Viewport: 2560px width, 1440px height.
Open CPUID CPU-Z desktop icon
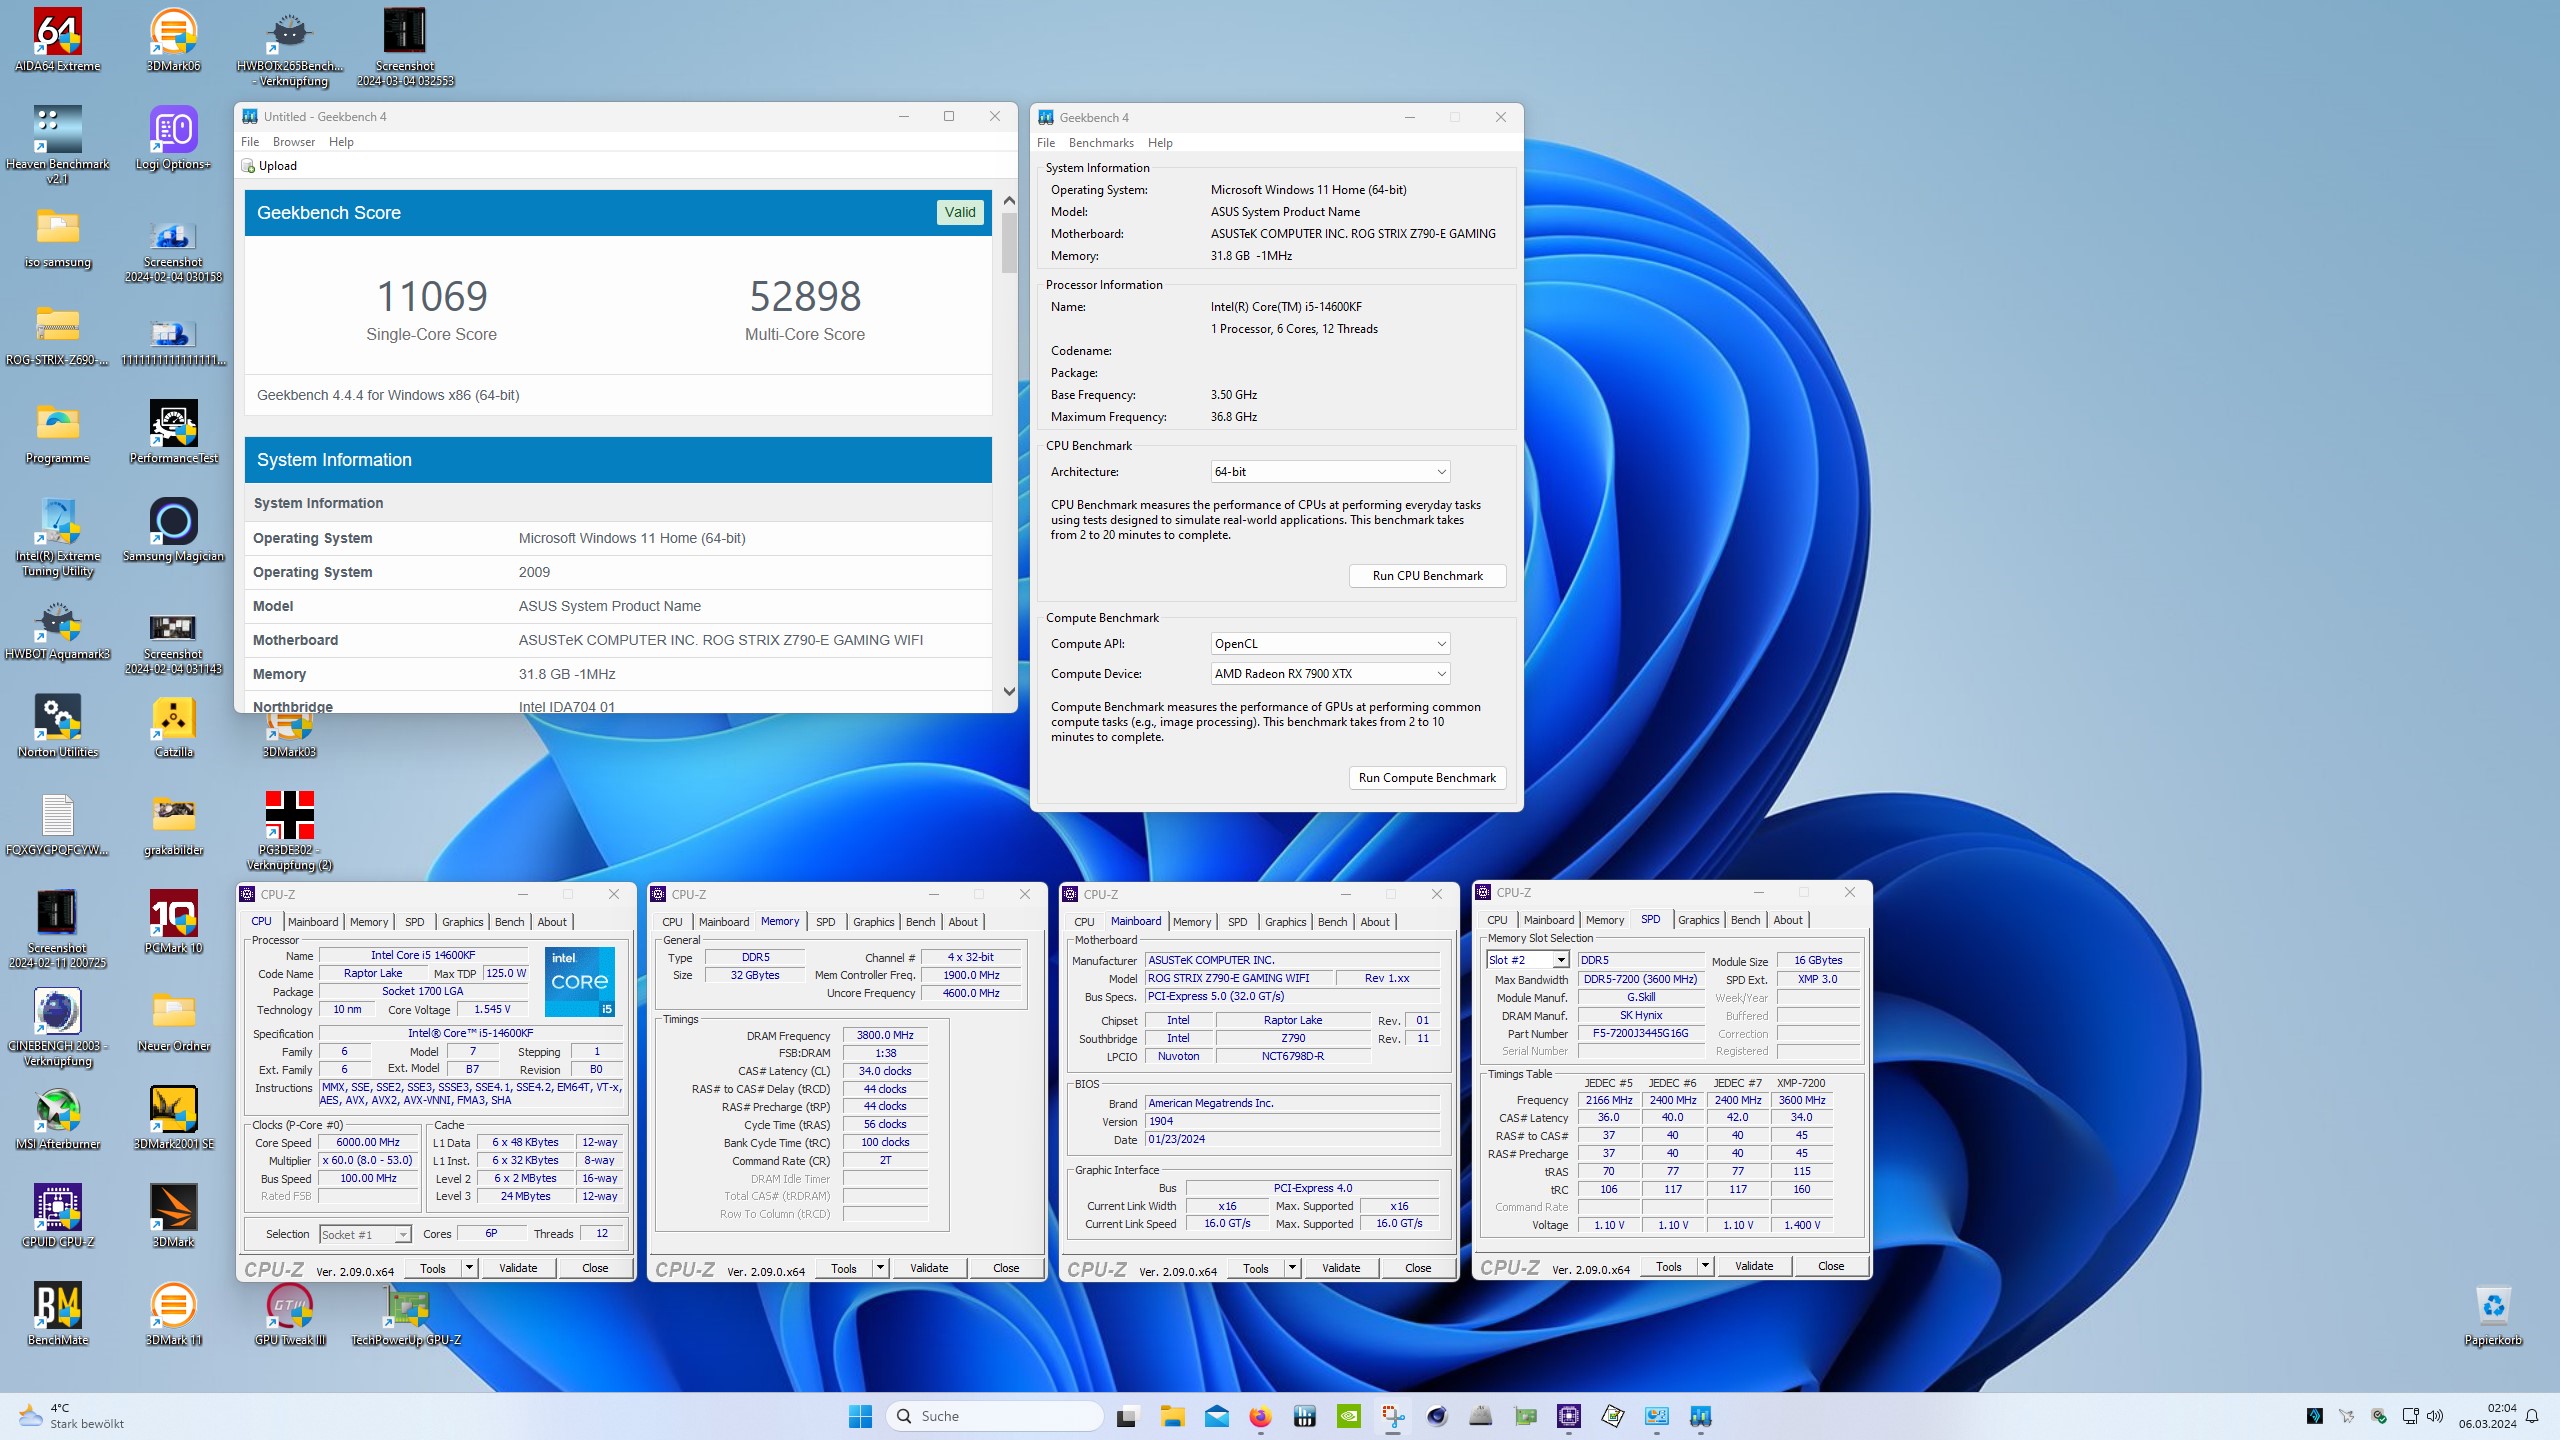[58, 1216]
